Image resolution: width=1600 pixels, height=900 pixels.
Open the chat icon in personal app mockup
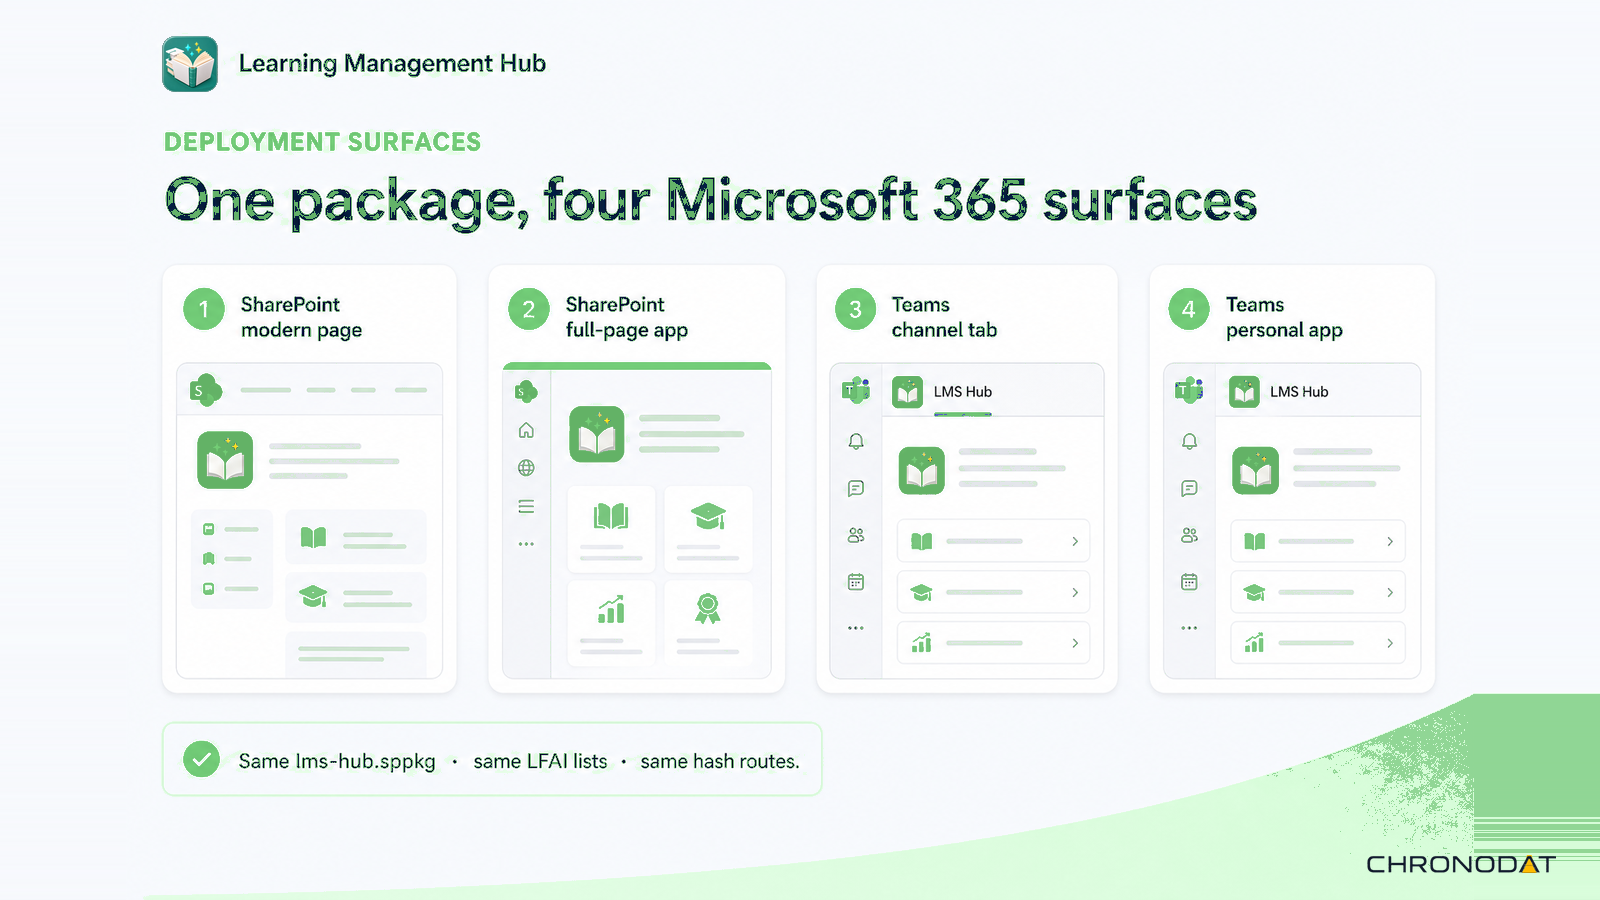click(1189, 488)
